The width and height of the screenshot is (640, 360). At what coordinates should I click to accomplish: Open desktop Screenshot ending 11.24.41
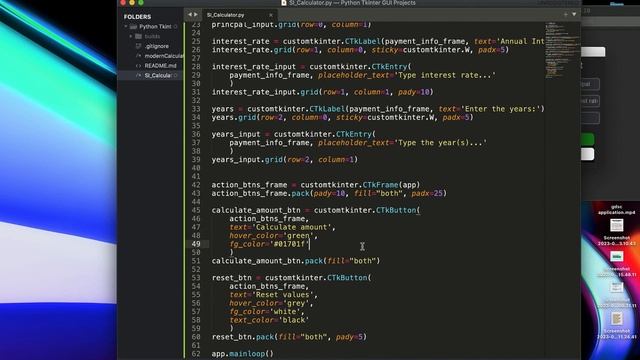click(616, 325)
